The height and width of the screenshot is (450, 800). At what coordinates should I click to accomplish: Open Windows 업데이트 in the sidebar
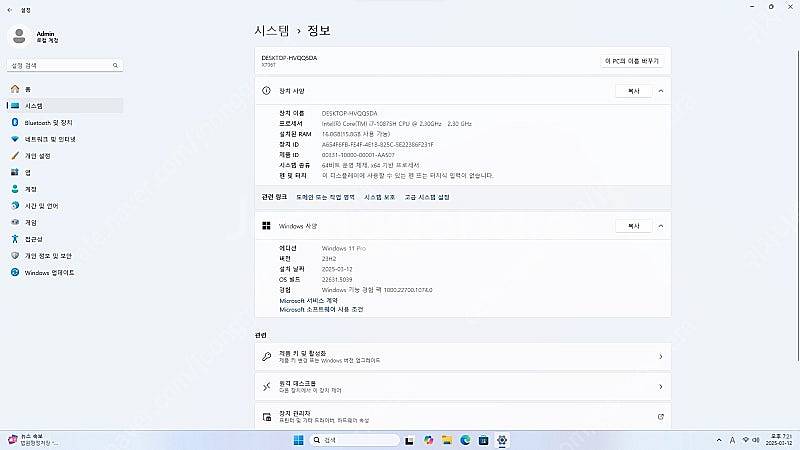[x=65, y=272]
